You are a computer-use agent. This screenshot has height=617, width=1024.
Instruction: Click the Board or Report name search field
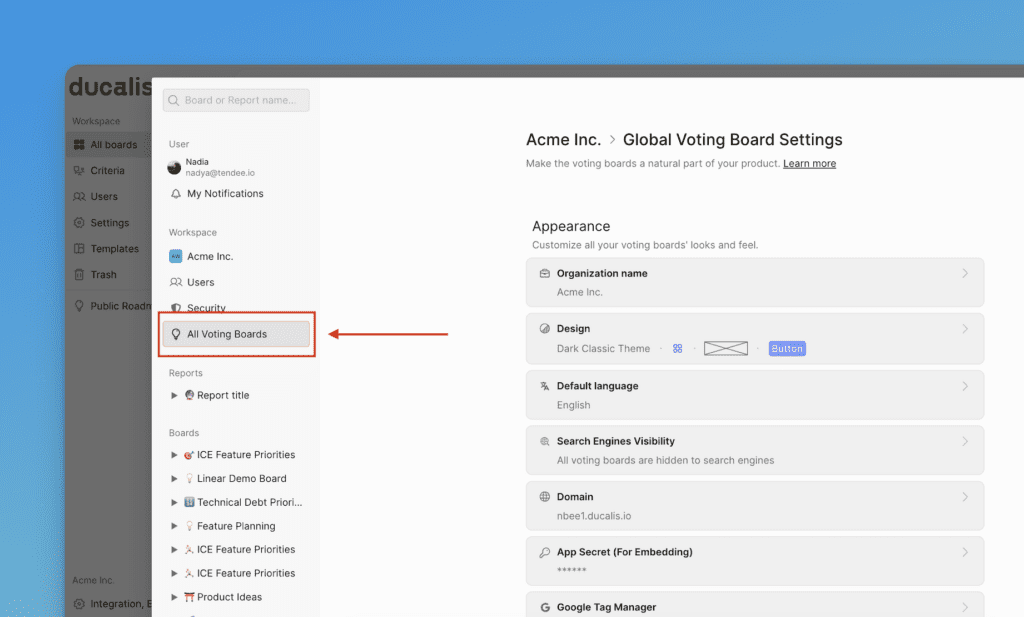coord(236,100)
